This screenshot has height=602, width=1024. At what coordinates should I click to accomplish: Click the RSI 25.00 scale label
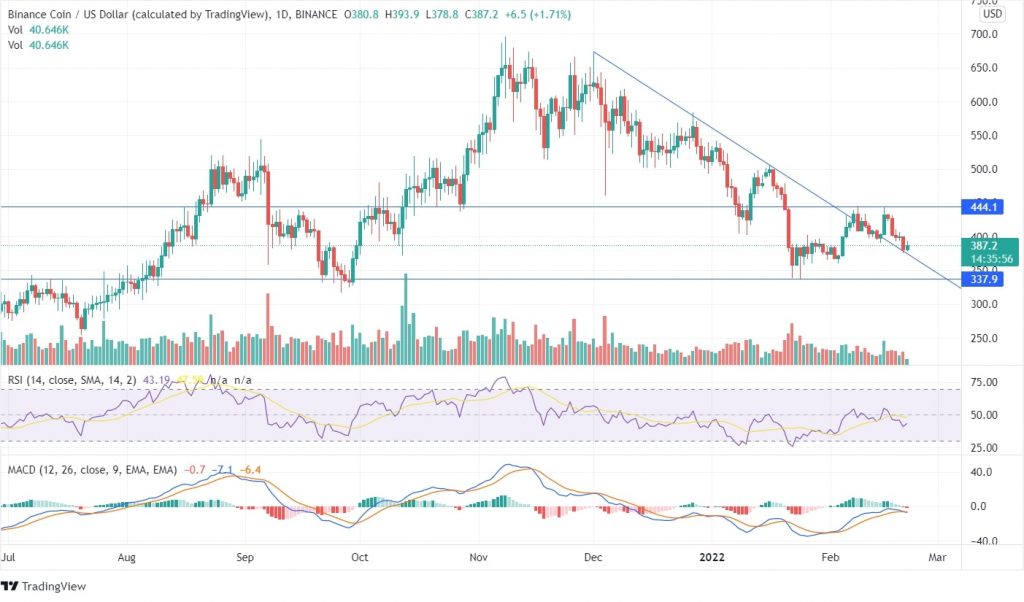tap(984, 448)
